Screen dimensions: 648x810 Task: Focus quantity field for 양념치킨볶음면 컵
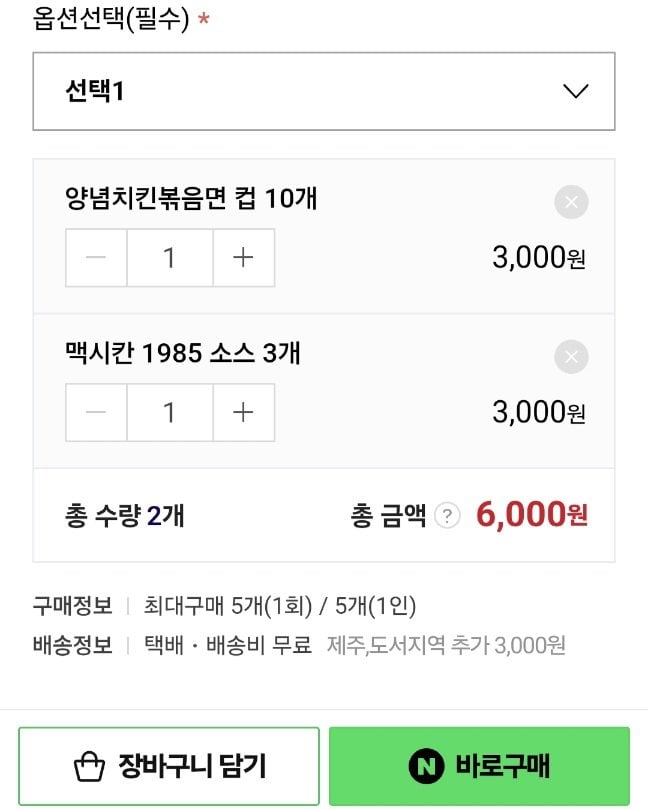pyautogui.click(x=170, y=258)
